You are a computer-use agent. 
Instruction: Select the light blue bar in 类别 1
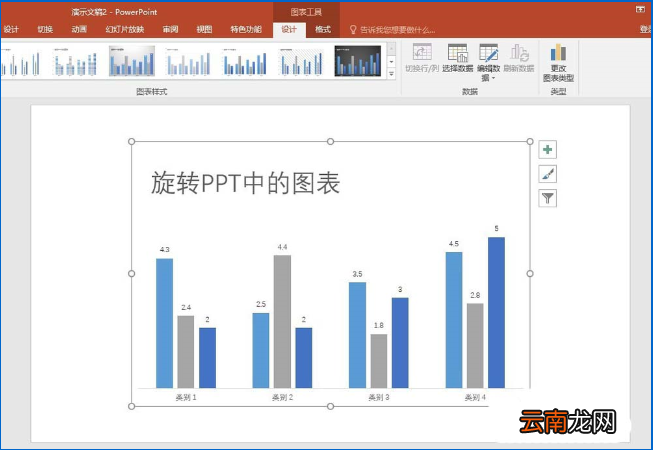[x=164, y=323]
